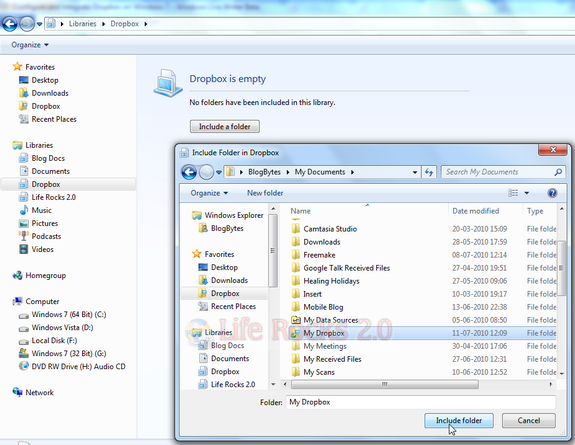Image resolution: width=575 pixels, height=445 pixels.
Task: Open Homegroup in sidebar
Action: pyautogui.click(x=45, y=276)
